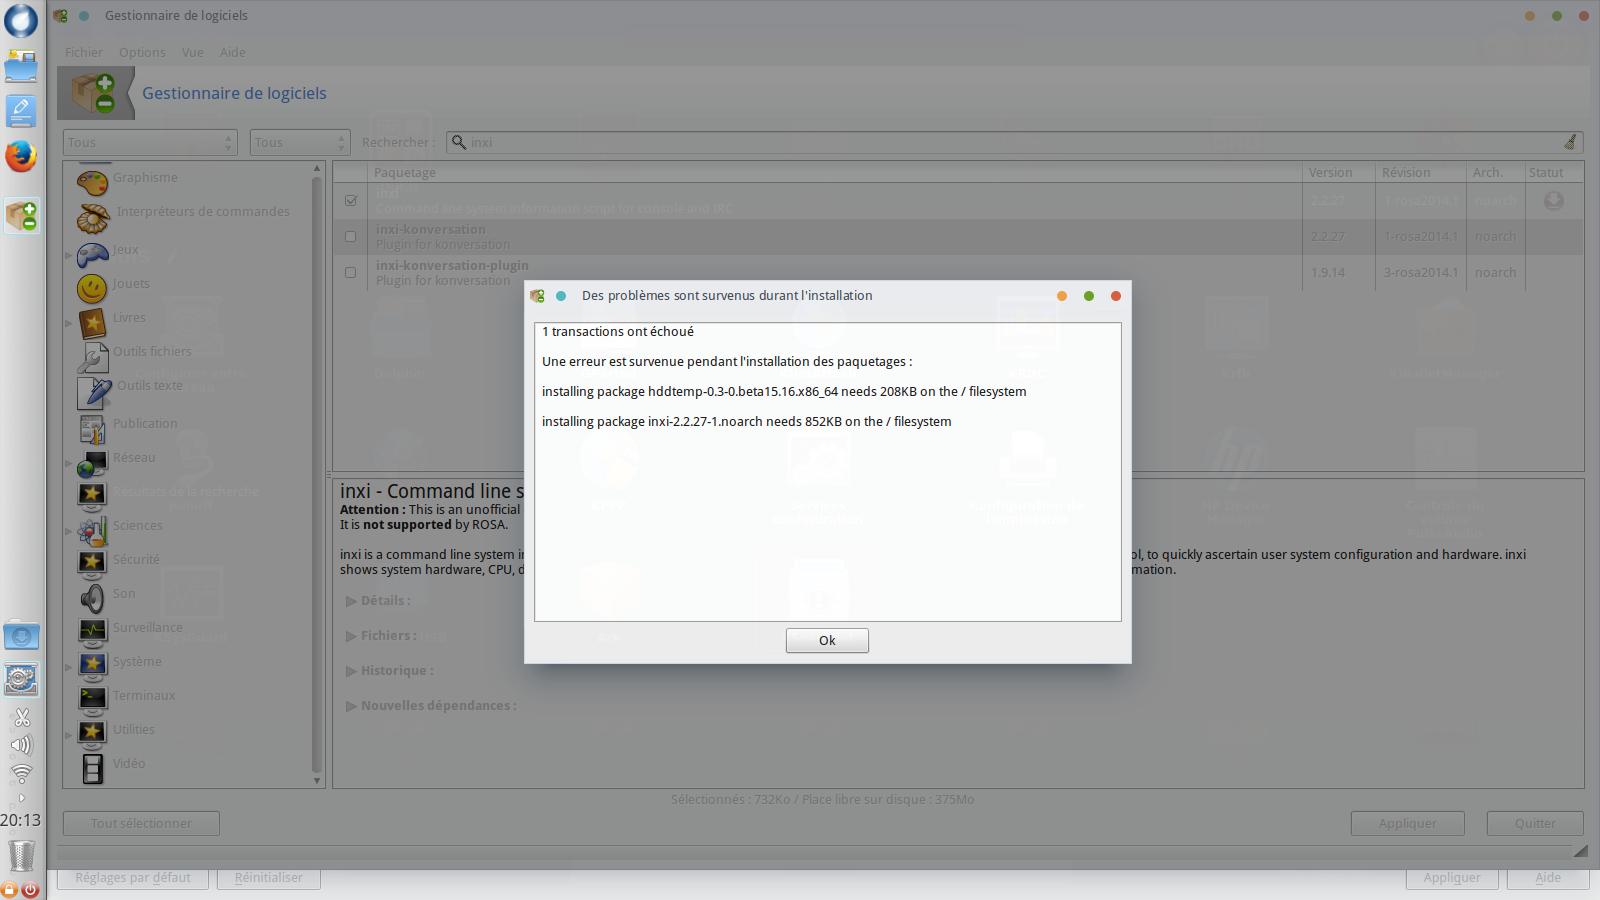1600x900 pixels.
Task: Open the clipboard scissors icon in the panel
Action: [21, 717]
